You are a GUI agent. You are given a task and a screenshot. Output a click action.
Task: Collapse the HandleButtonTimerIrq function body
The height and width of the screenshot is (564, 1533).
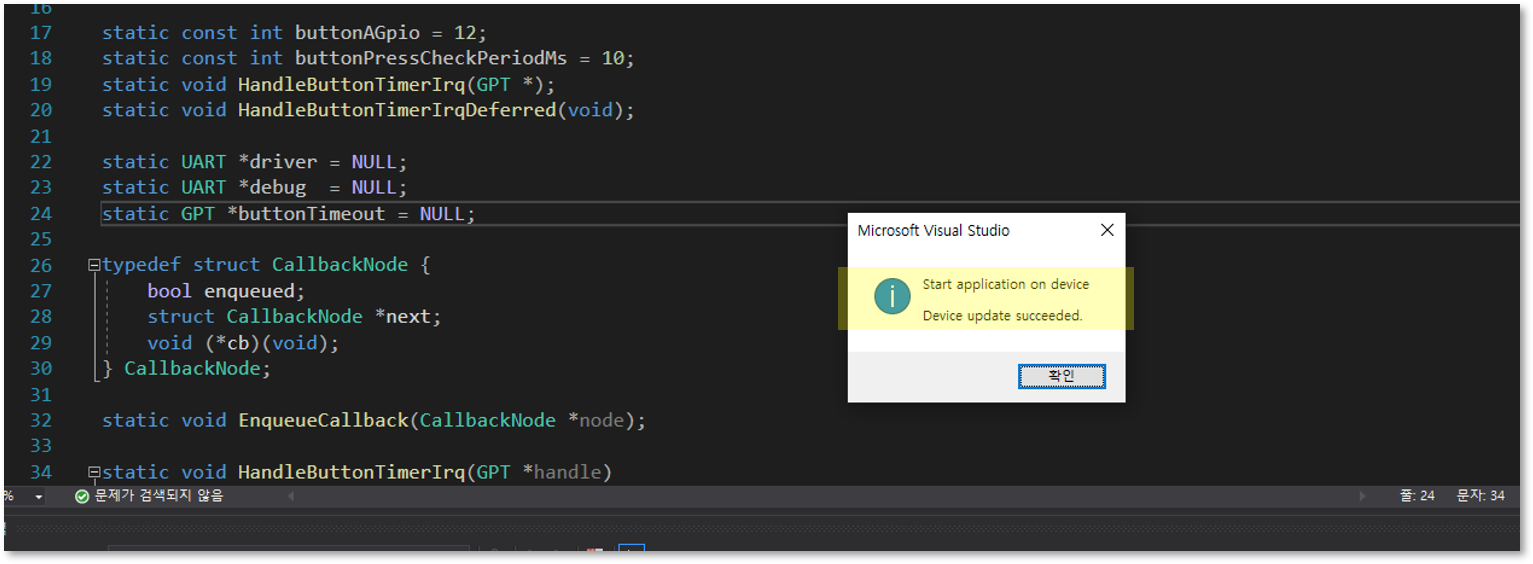coord(94,472)
